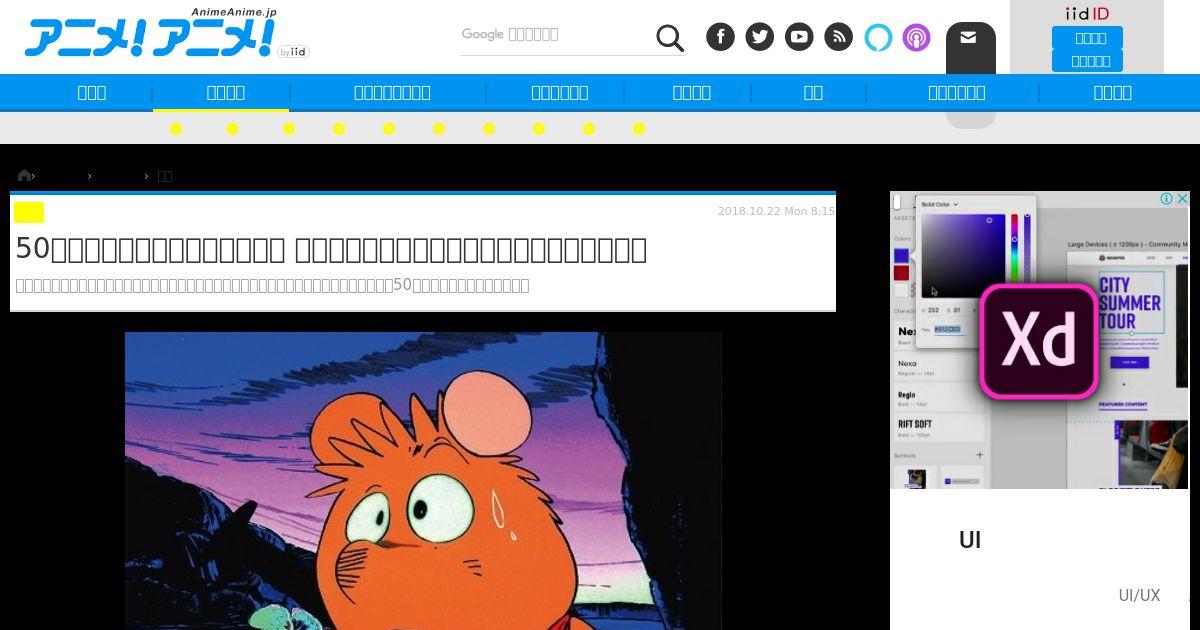Click the Adobe Xd logo ad
The image size is (1200, 630).
pos(1038,341)
